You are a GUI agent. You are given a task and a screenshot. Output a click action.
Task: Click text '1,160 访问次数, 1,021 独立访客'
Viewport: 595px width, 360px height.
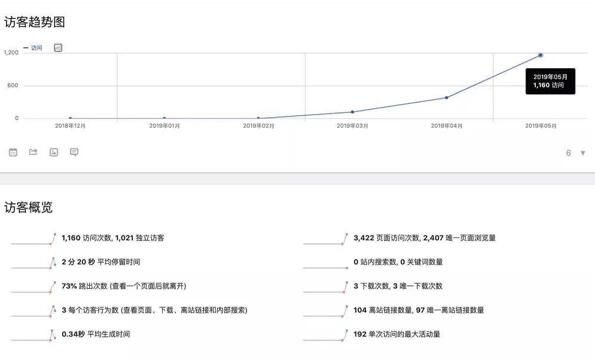[x=113, y=238]
